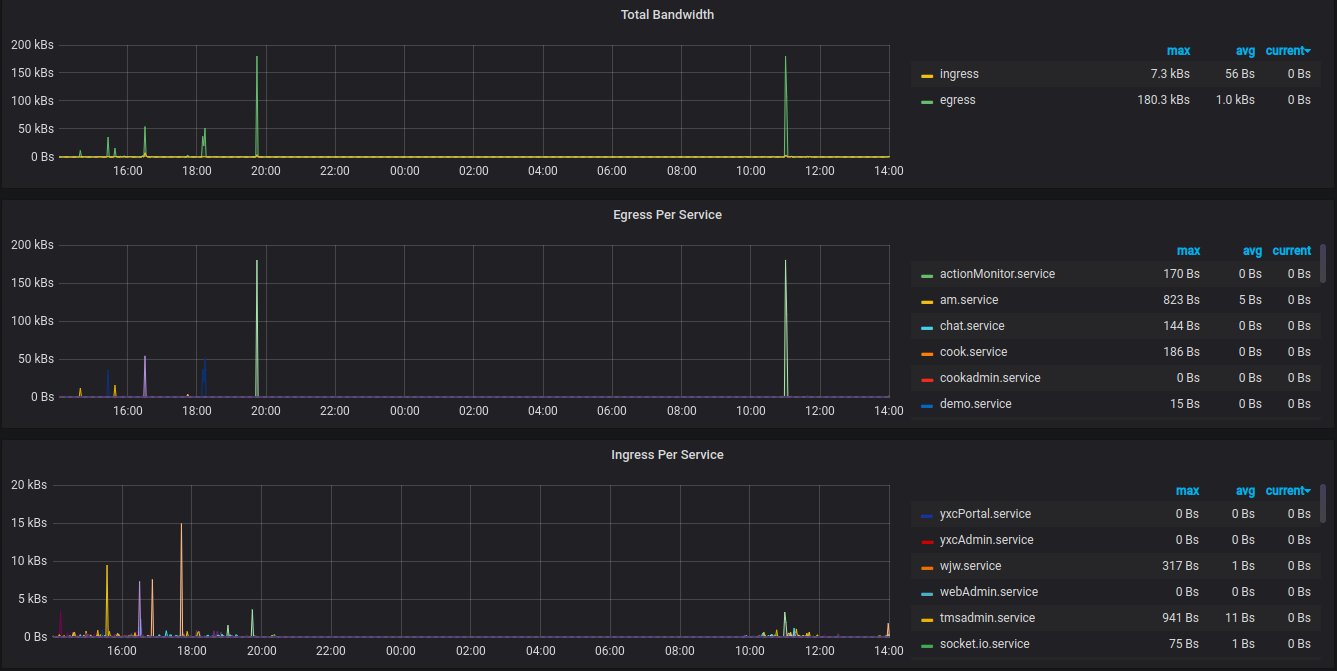The width and height of the screenshot is (1337, 671).
Task: Toggle the tmsadmin.service series in legend
Action: point(987,618)
